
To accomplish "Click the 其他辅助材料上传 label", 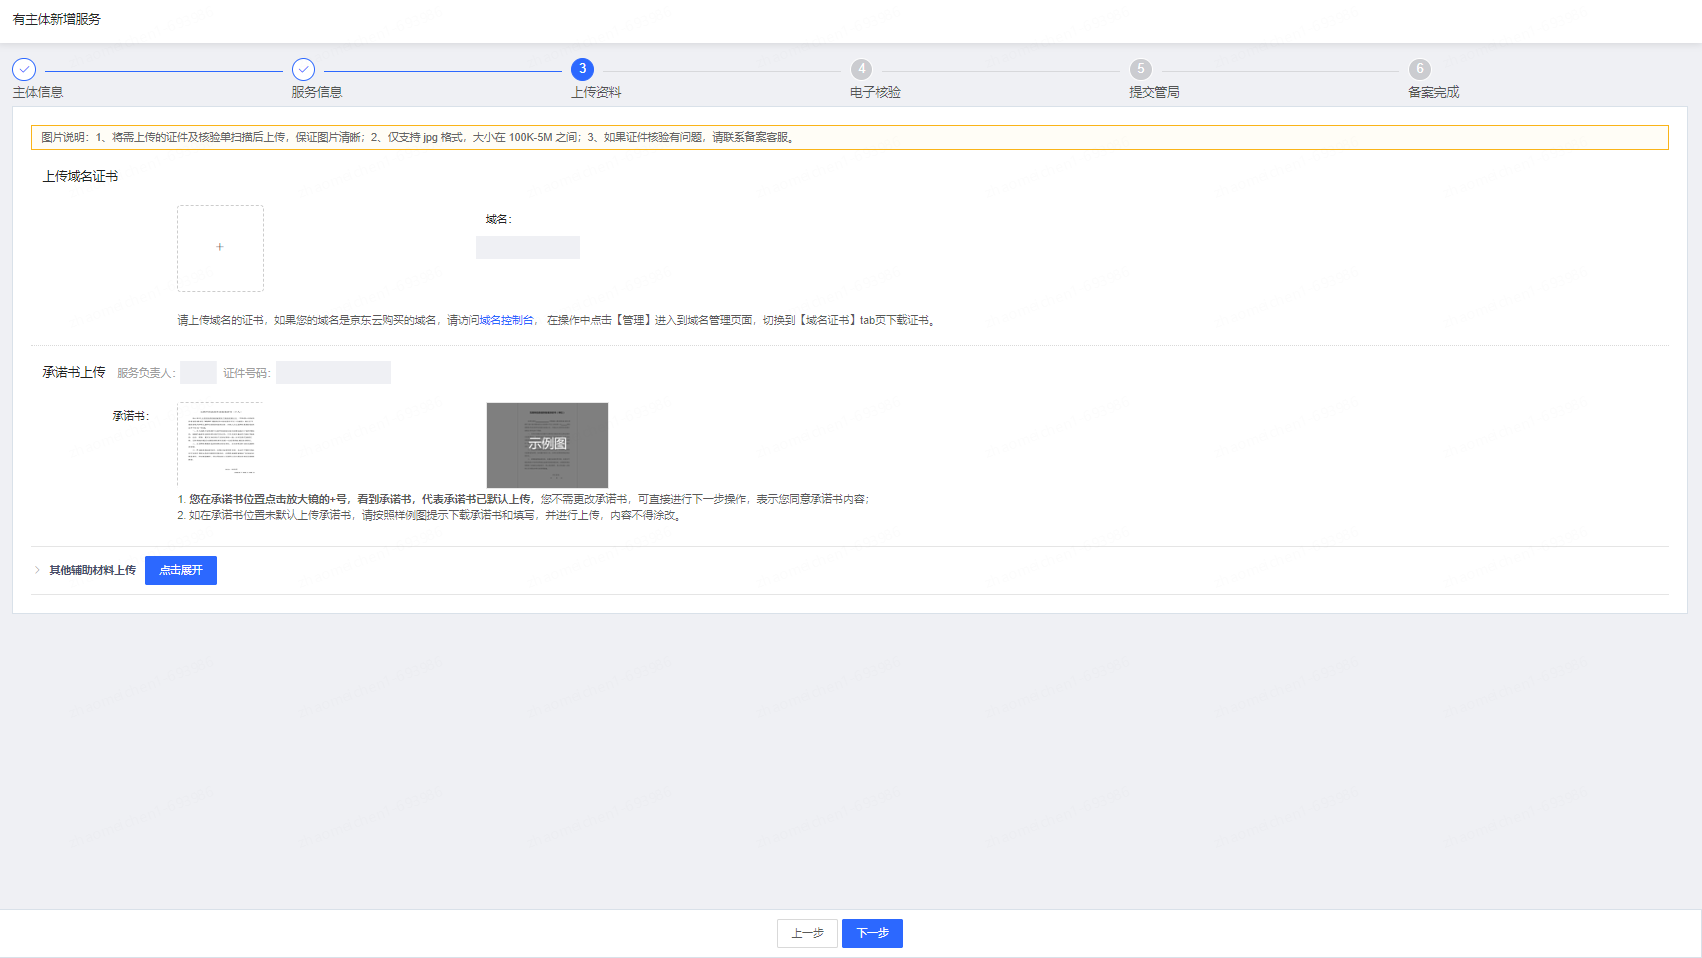I will (93, 570).
